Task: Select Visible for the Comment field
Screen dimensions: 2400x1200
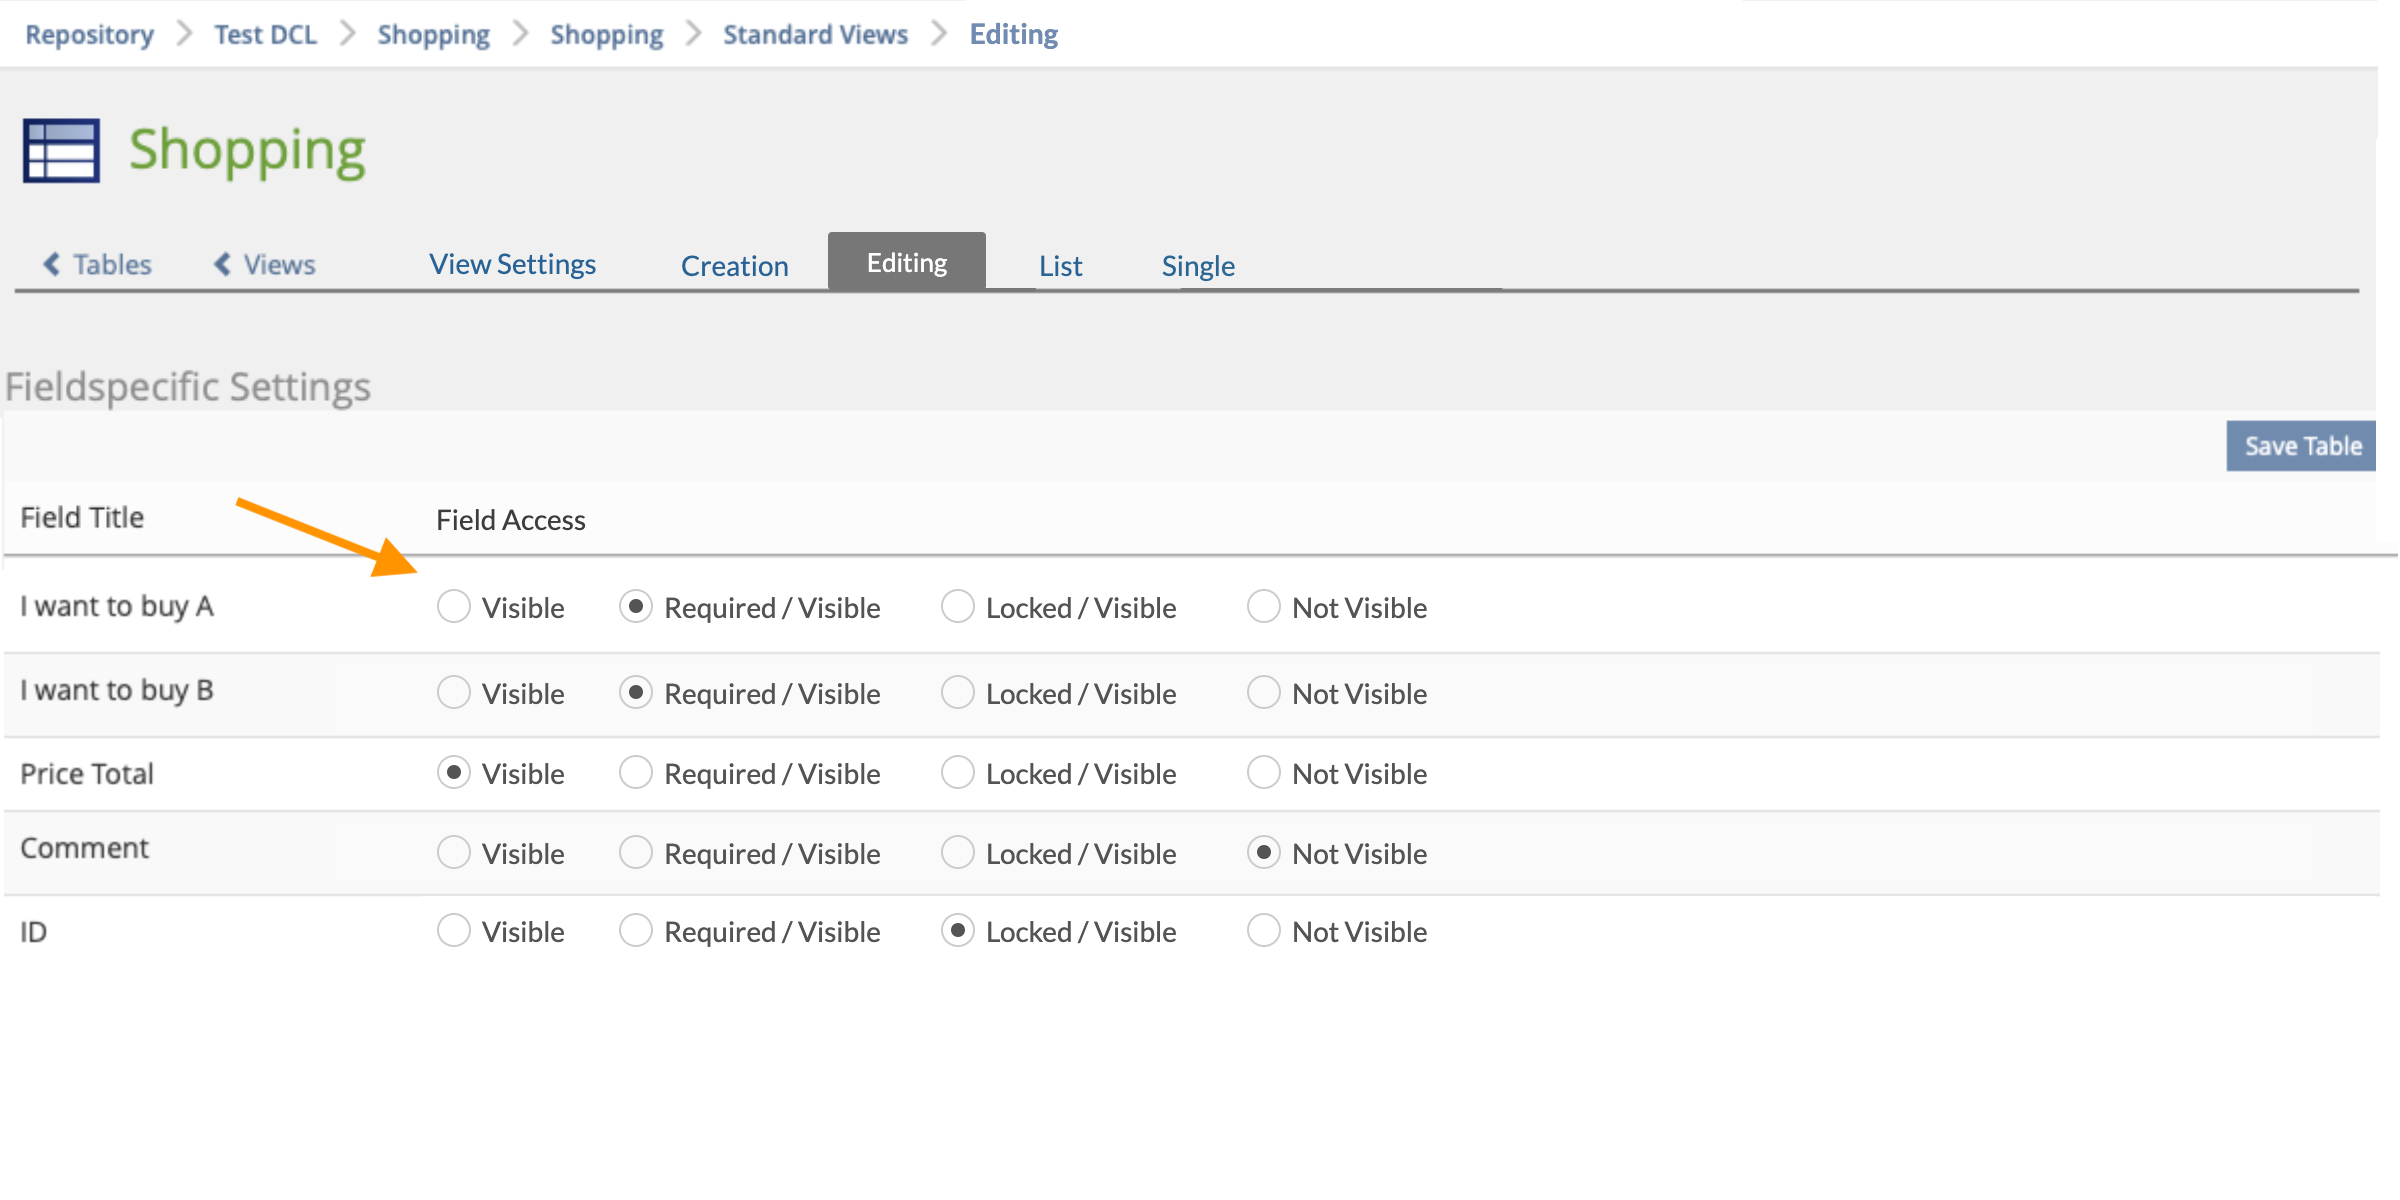Action: (x=454, y=852)
